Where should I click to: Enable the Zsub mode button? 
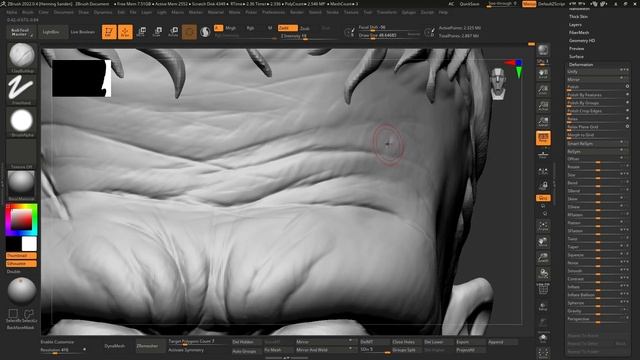(x=305, y=28)
